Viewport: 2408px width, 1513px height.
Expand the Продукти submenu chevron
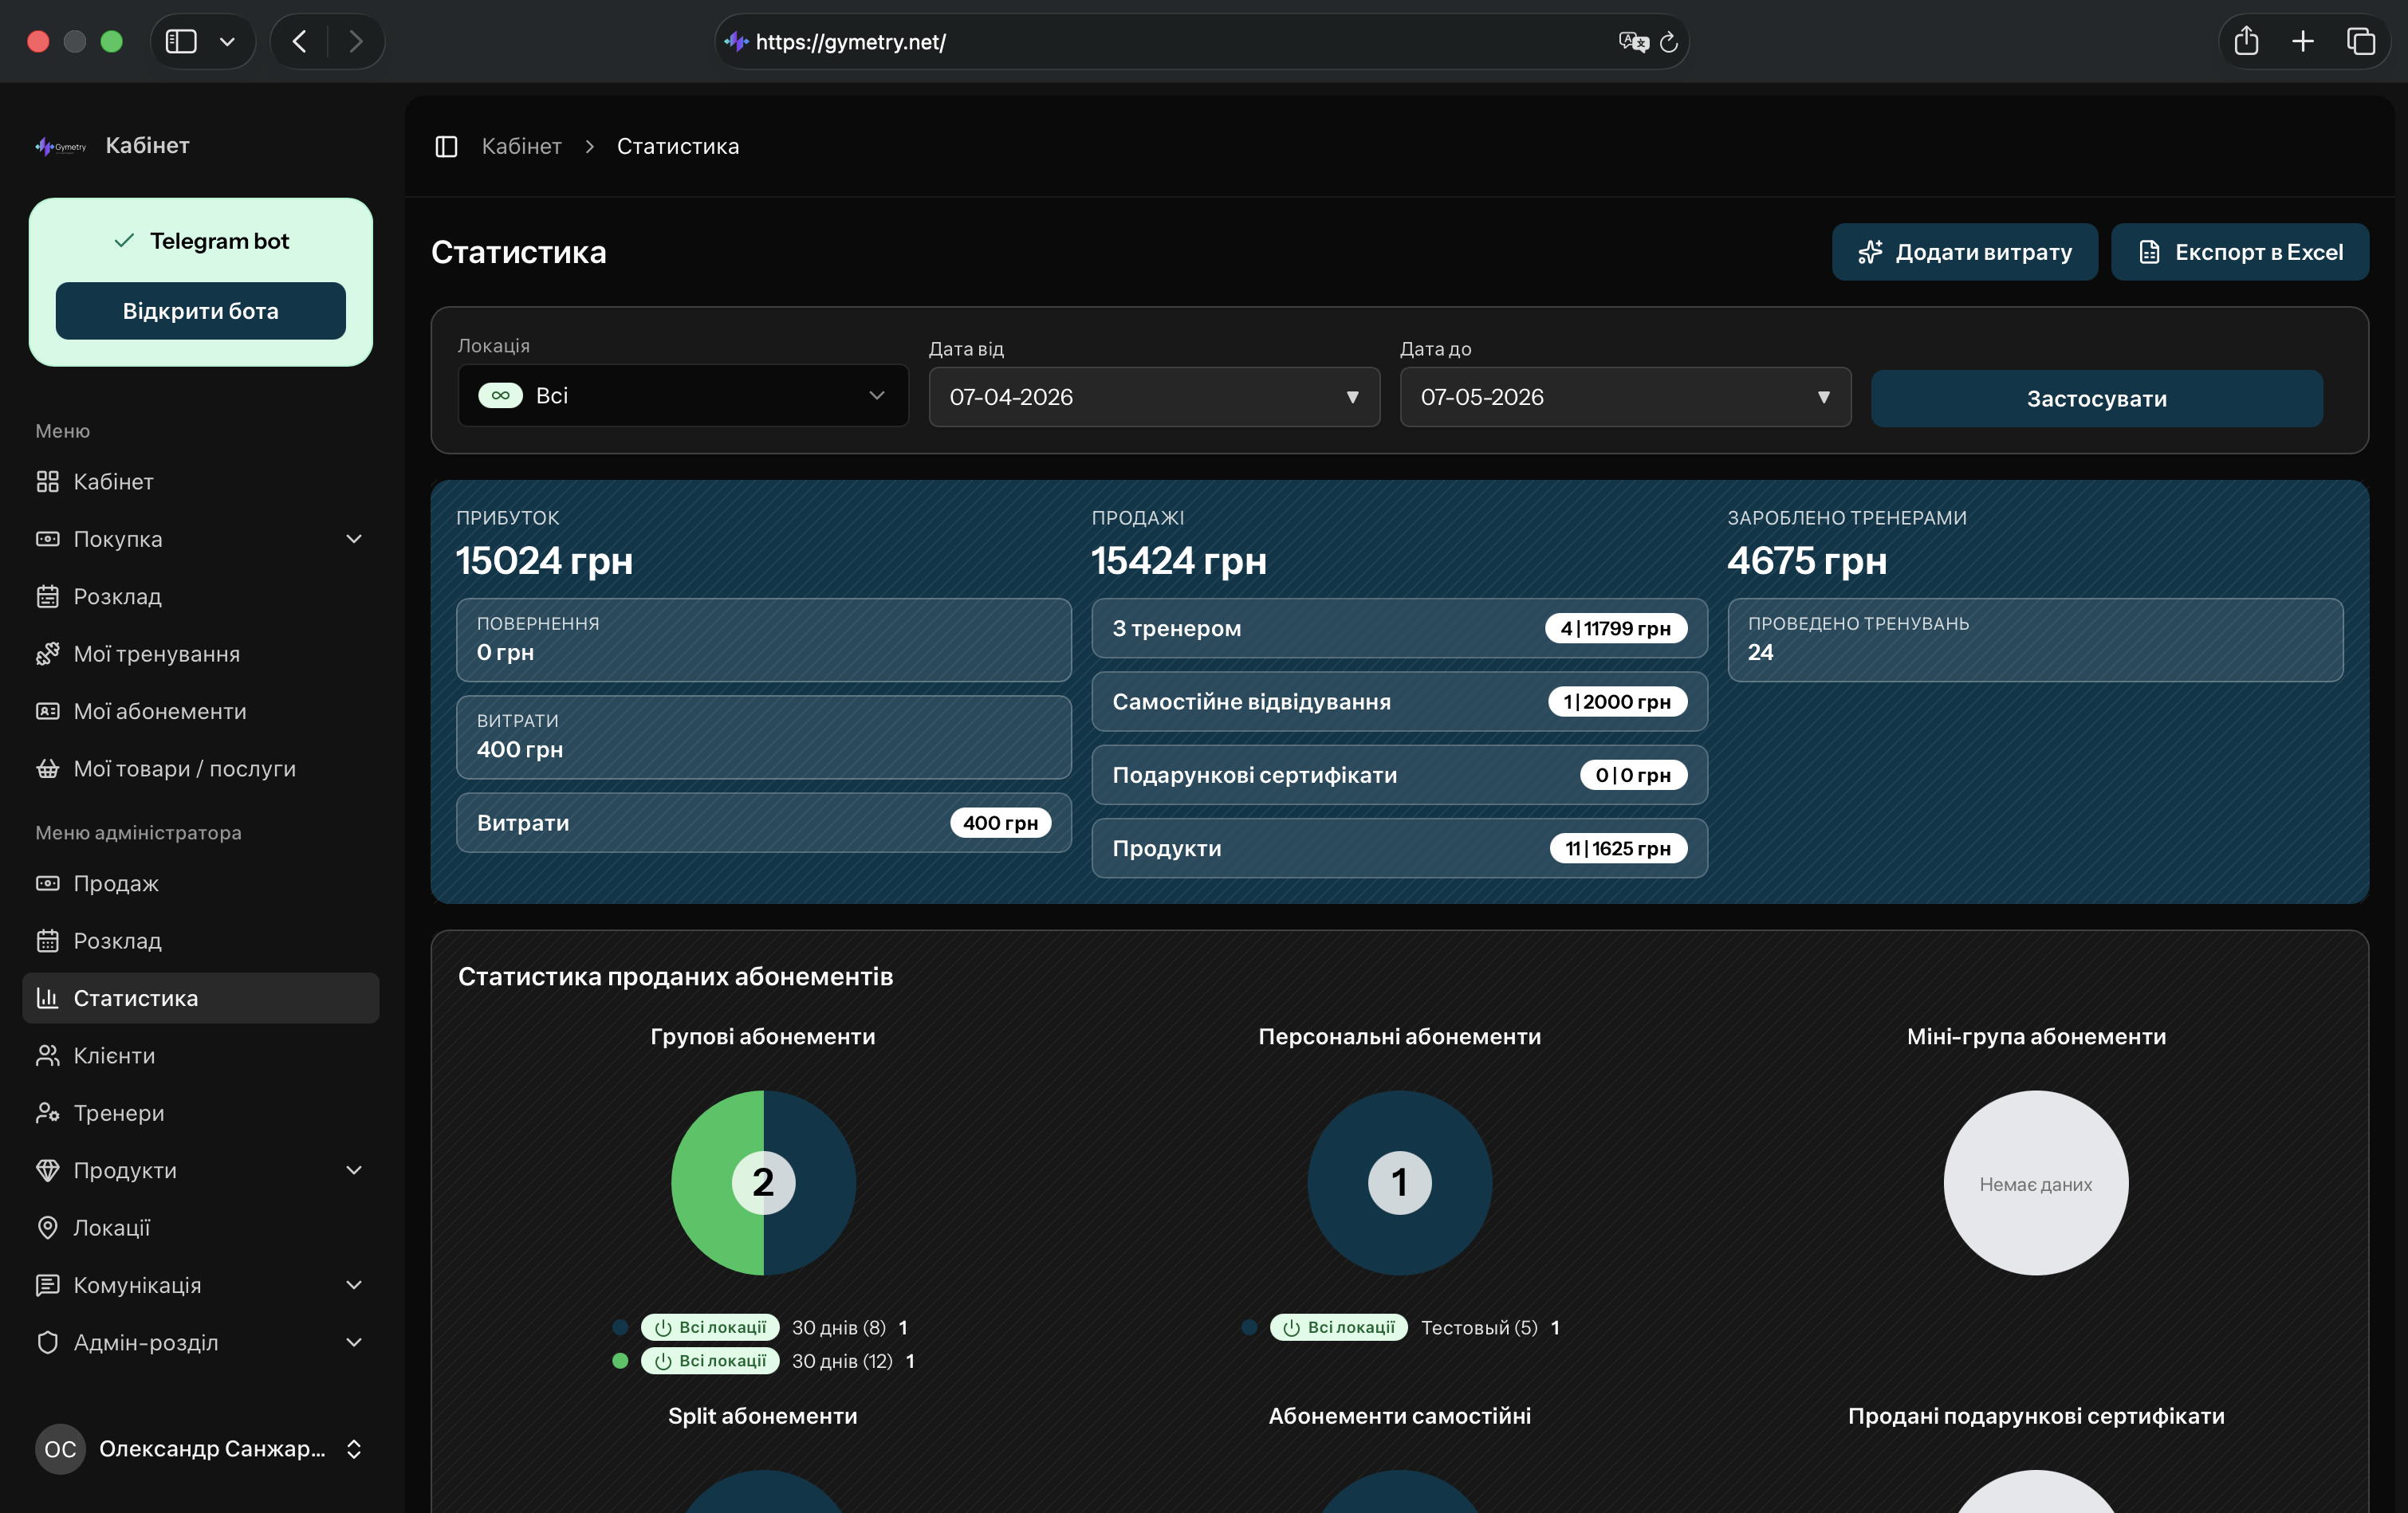353,1170
